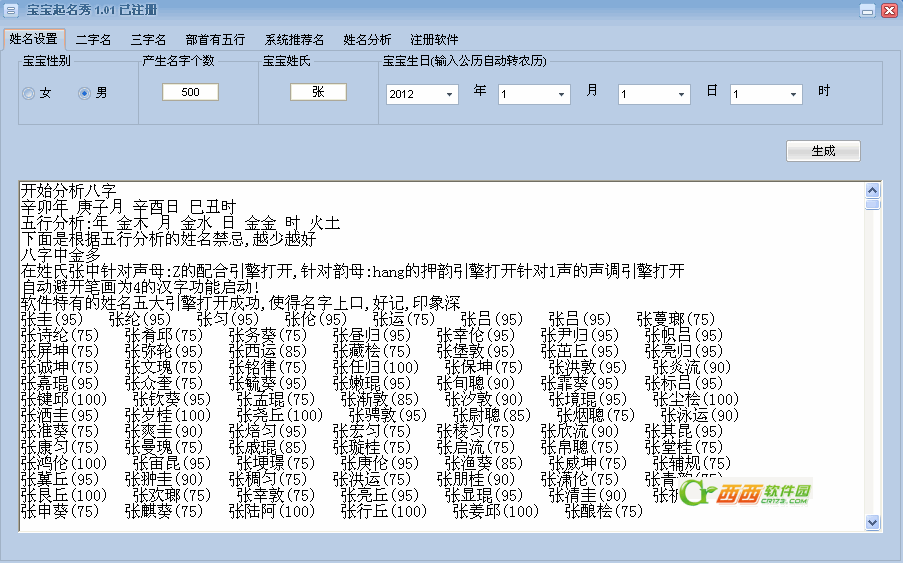903x563 pixels.
Task: Switch to the 三字名 tab
Action: click(148, 40)
